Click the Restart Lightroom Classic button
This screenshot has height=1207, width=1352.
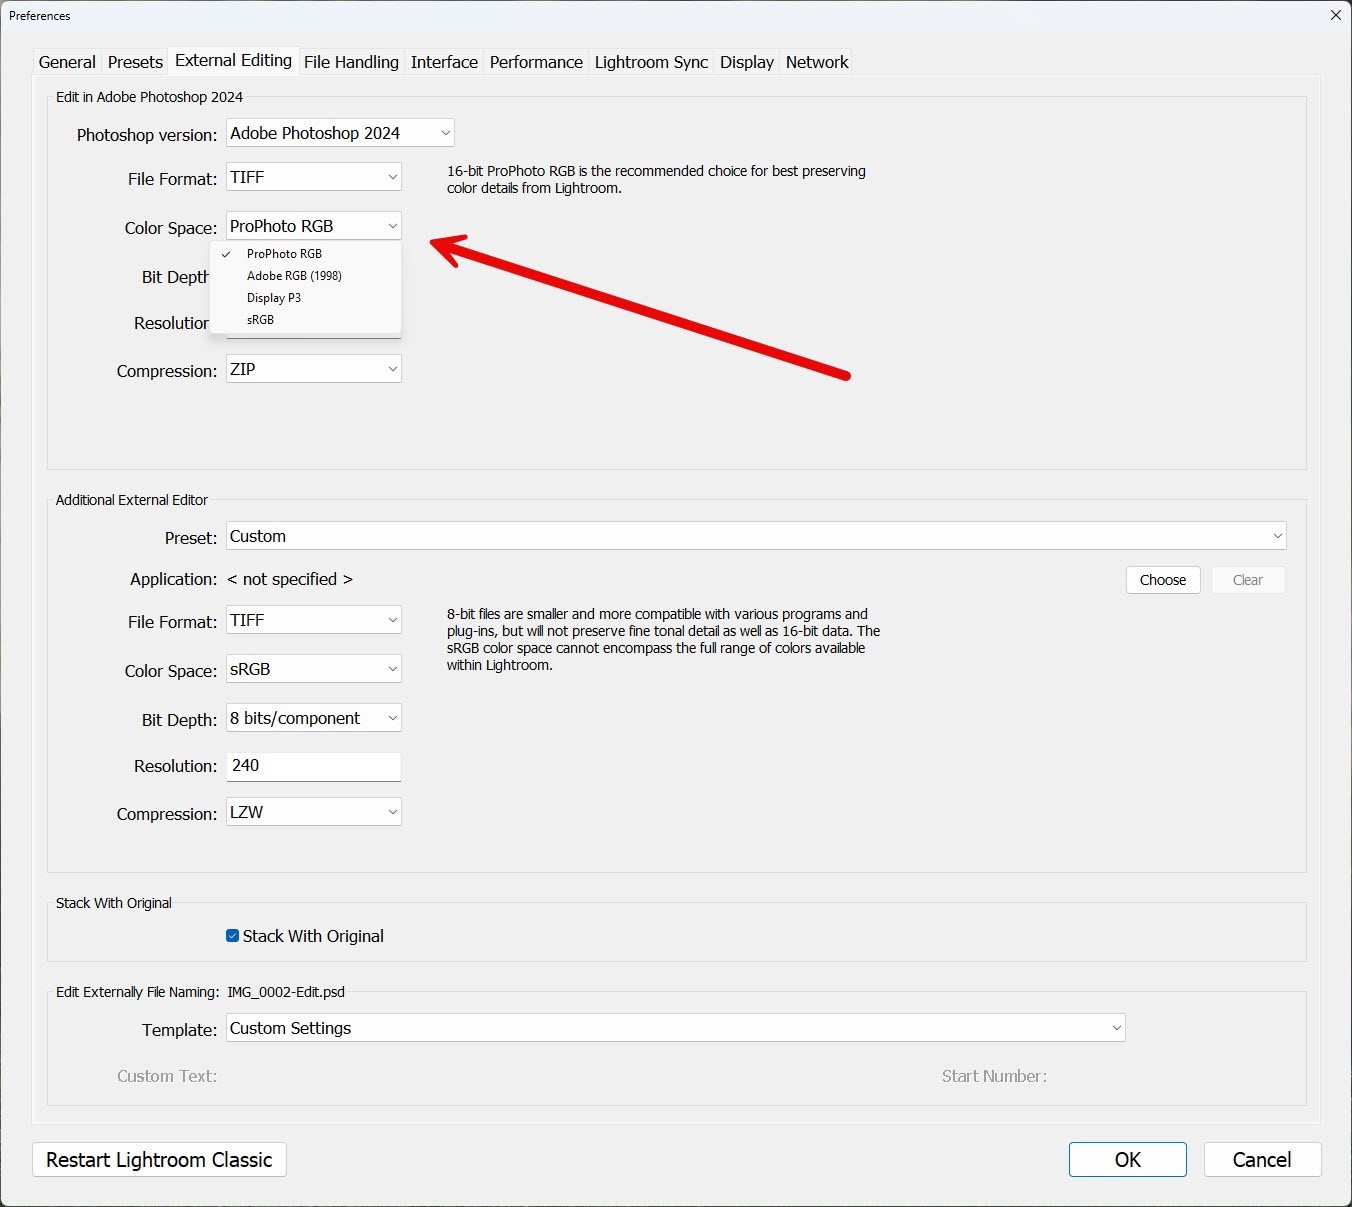click(x=159, y=1160)
